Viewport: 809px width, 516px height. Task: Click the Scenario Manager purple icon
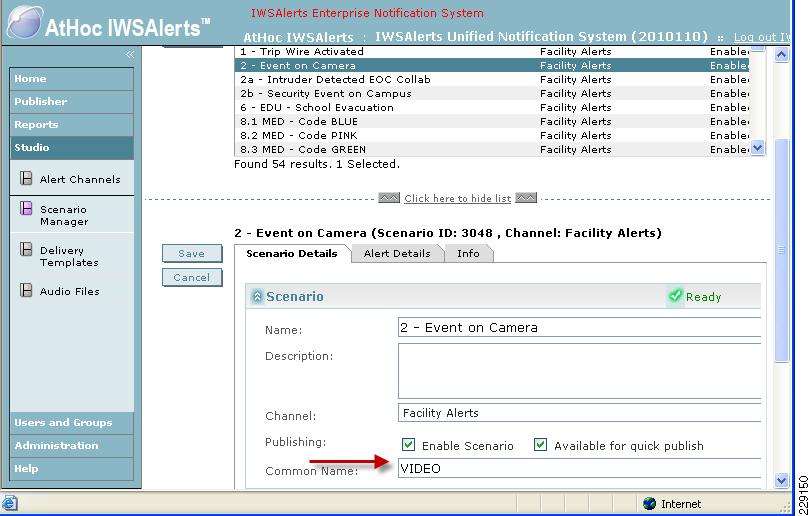(x=26, y=208)
